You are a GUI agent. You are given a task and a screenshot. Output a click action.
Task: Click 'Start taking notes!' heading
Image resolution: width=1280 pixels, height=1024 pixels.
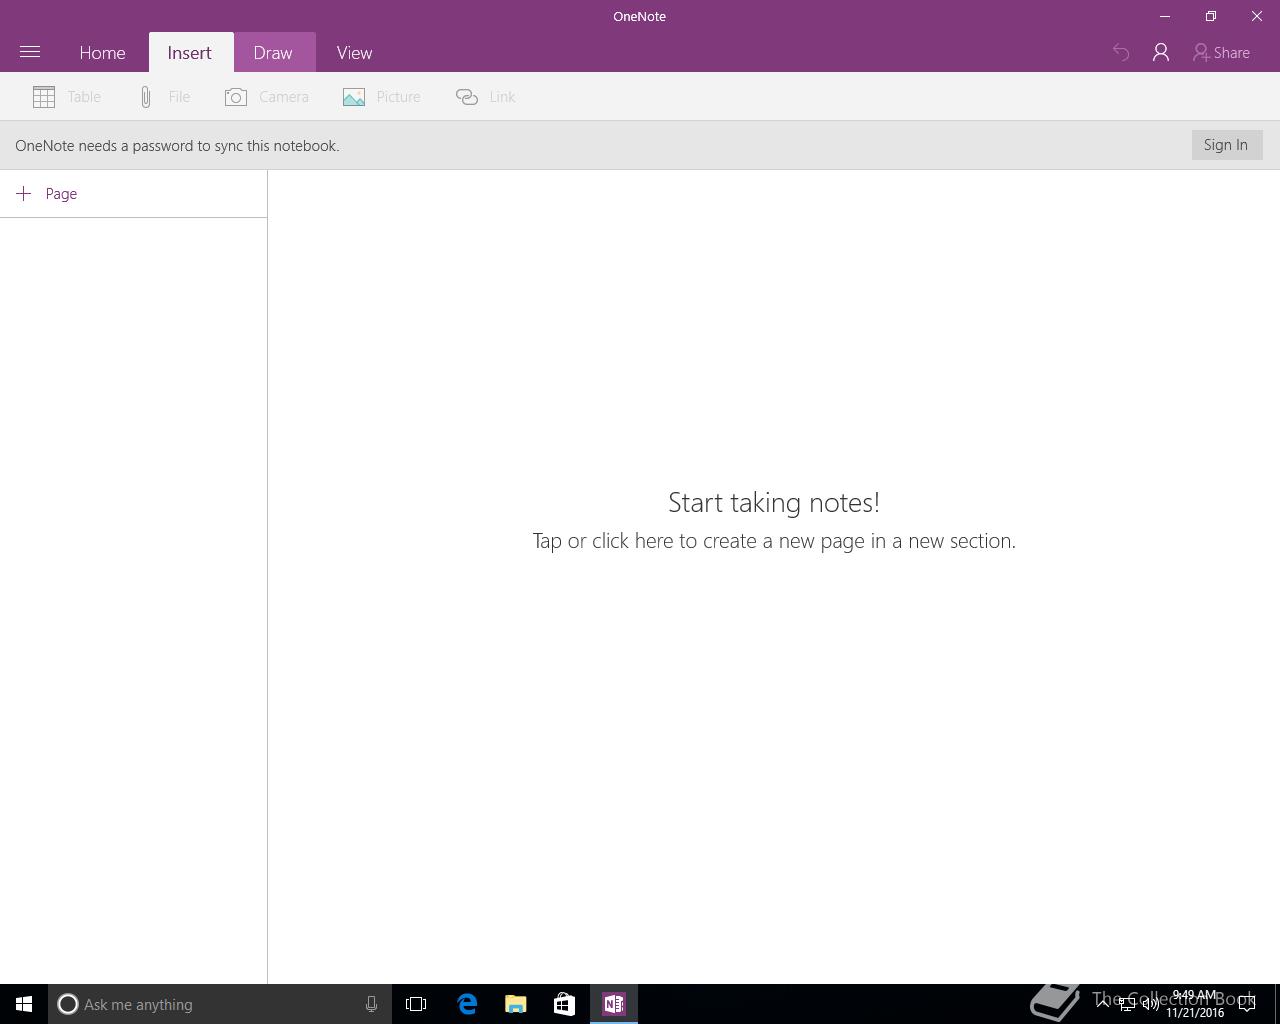coord(774,502)
